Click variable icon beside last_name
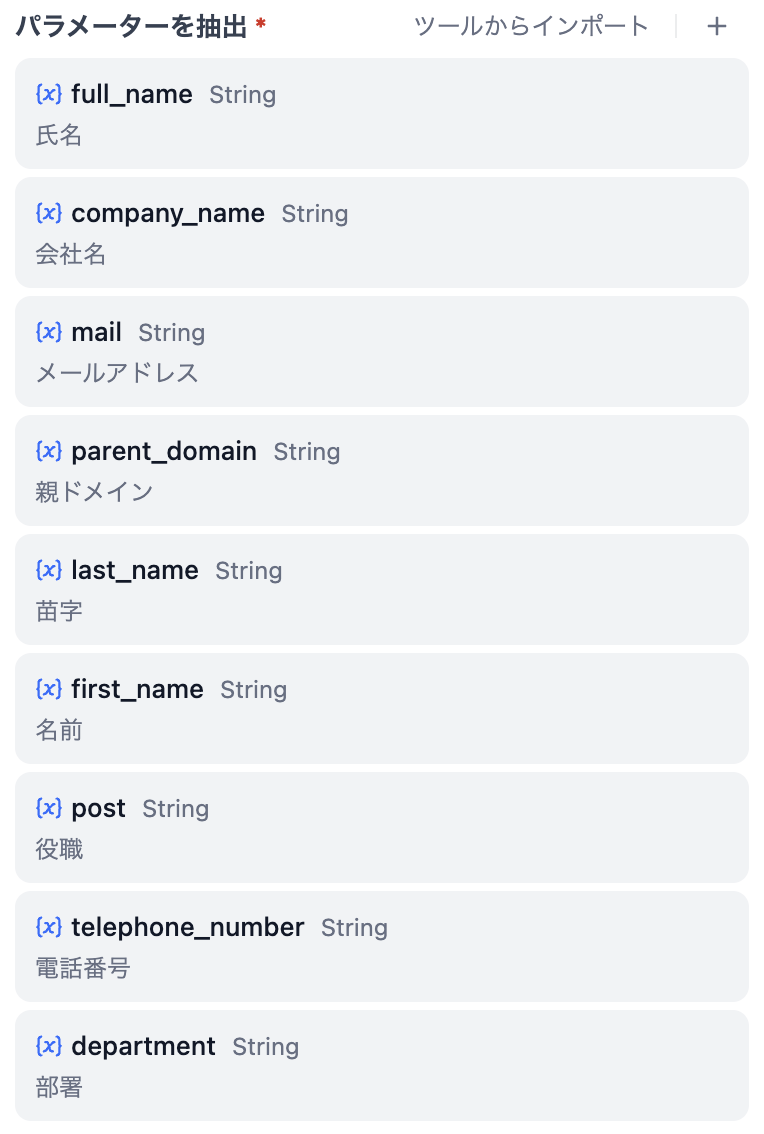Viewport: 764px width, 1134px height. 49,570
